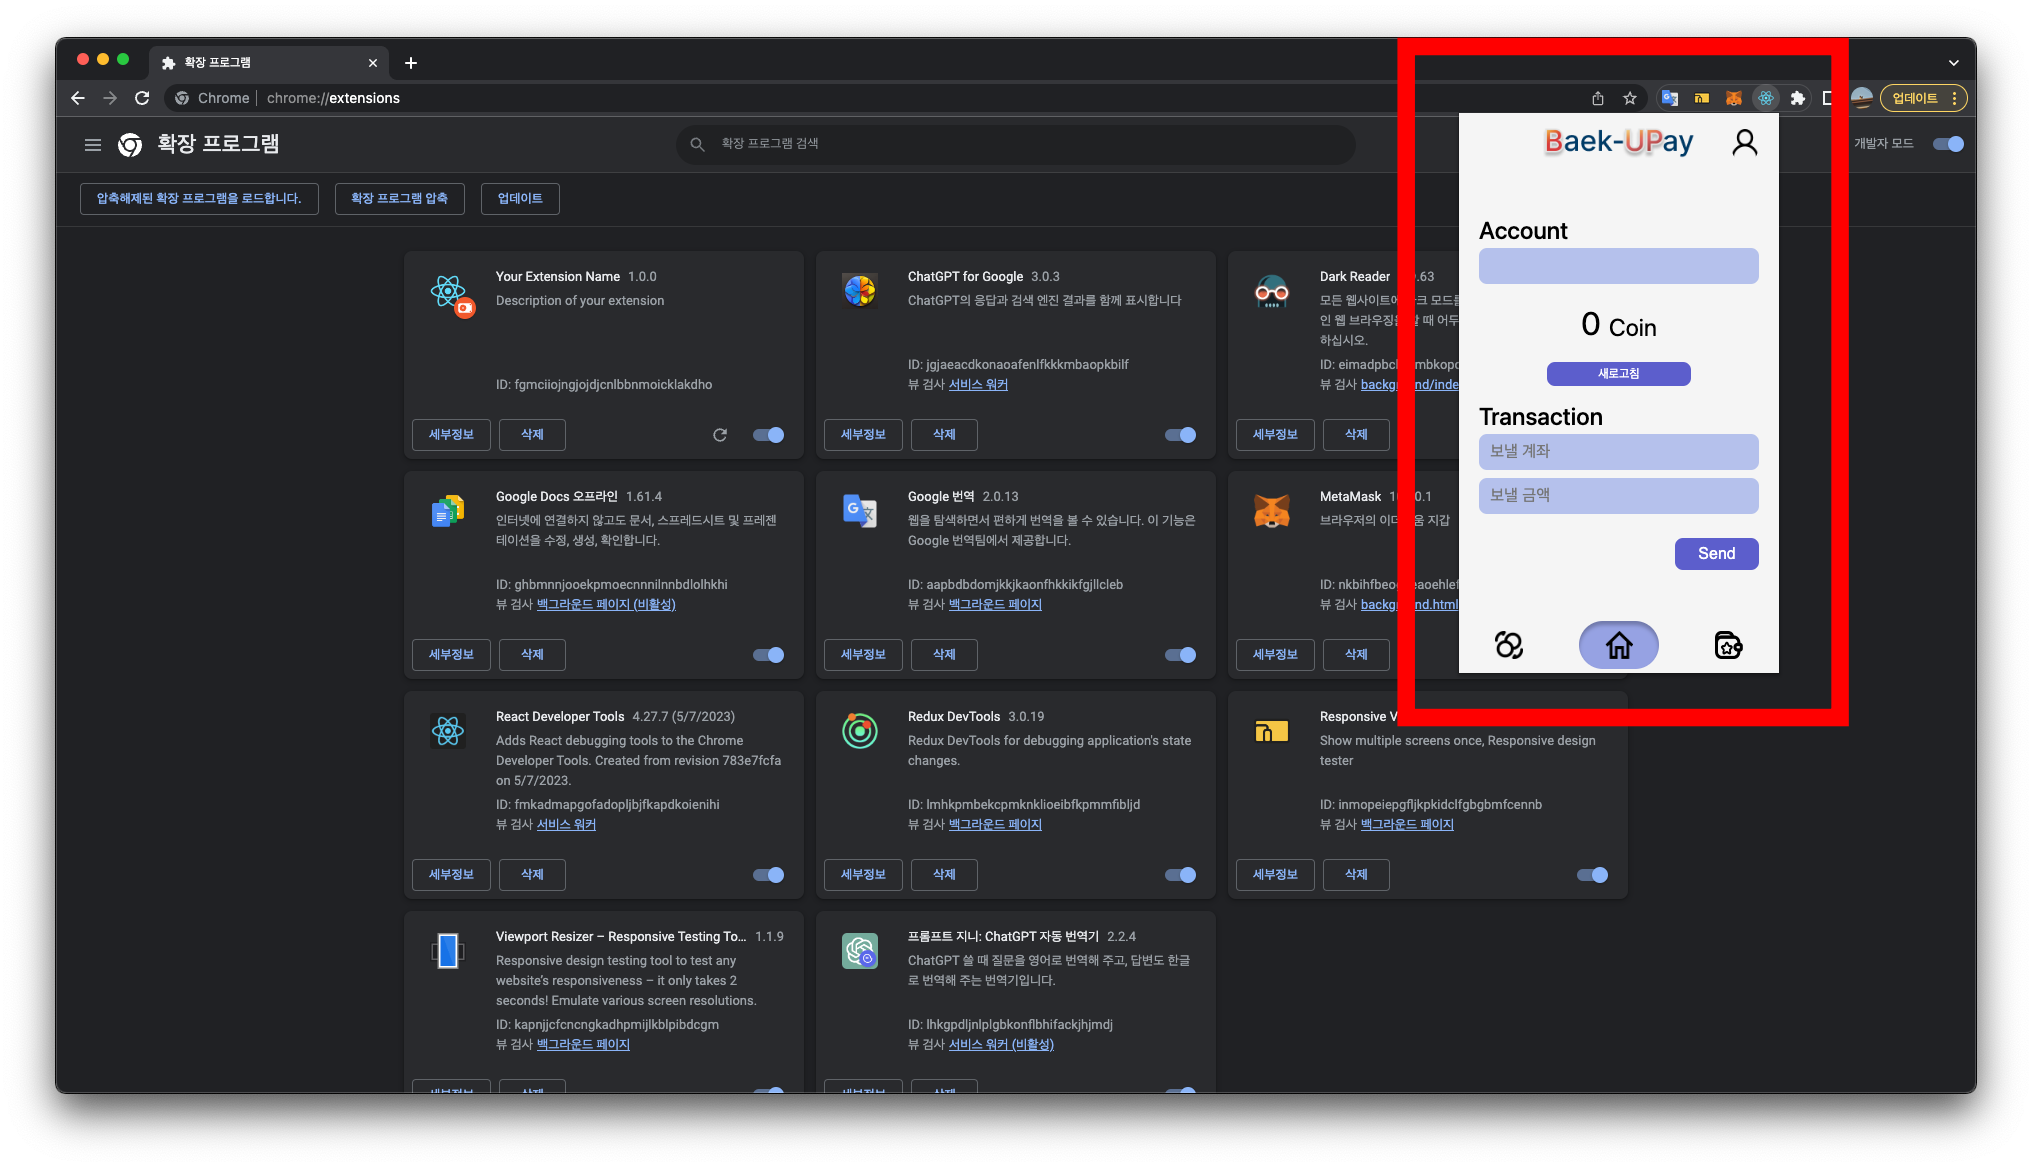The image size is (2032, 1167).
Task: Disable the ChatGPT for Google extension
Action: click(1180, 435)
